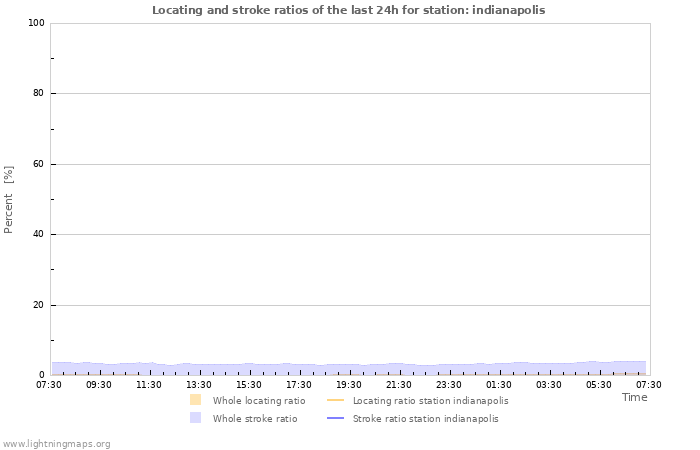Click the 09:30 time tick label

click(99, 385)
